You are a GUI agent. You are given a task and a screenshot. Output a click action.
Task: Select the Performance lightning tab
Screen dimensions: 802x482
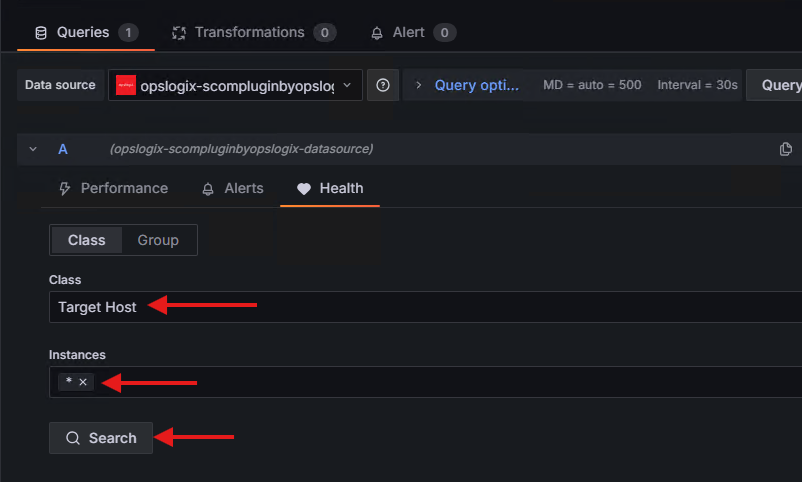click(113, 188)
